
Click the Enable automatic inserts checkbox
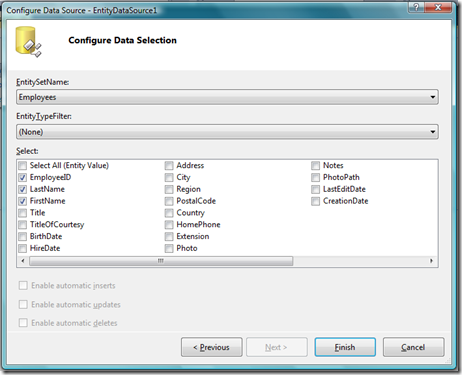click(23, 286)
